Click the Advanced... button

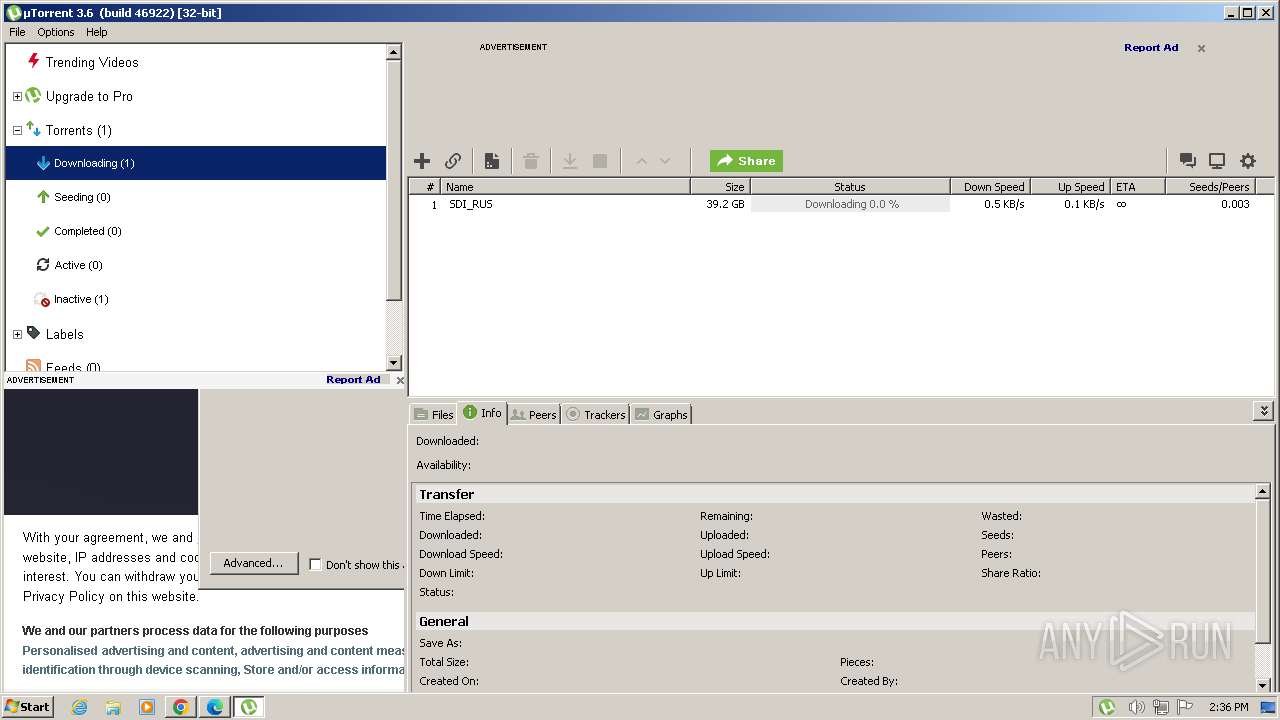pyautogui.click(x=253, y=563)
